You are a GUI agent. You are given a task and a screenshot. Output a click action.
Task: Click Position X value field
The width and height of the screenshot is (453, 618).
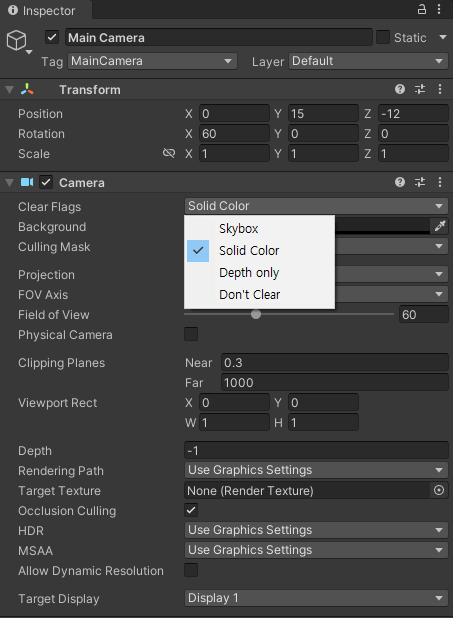(234, 114)
